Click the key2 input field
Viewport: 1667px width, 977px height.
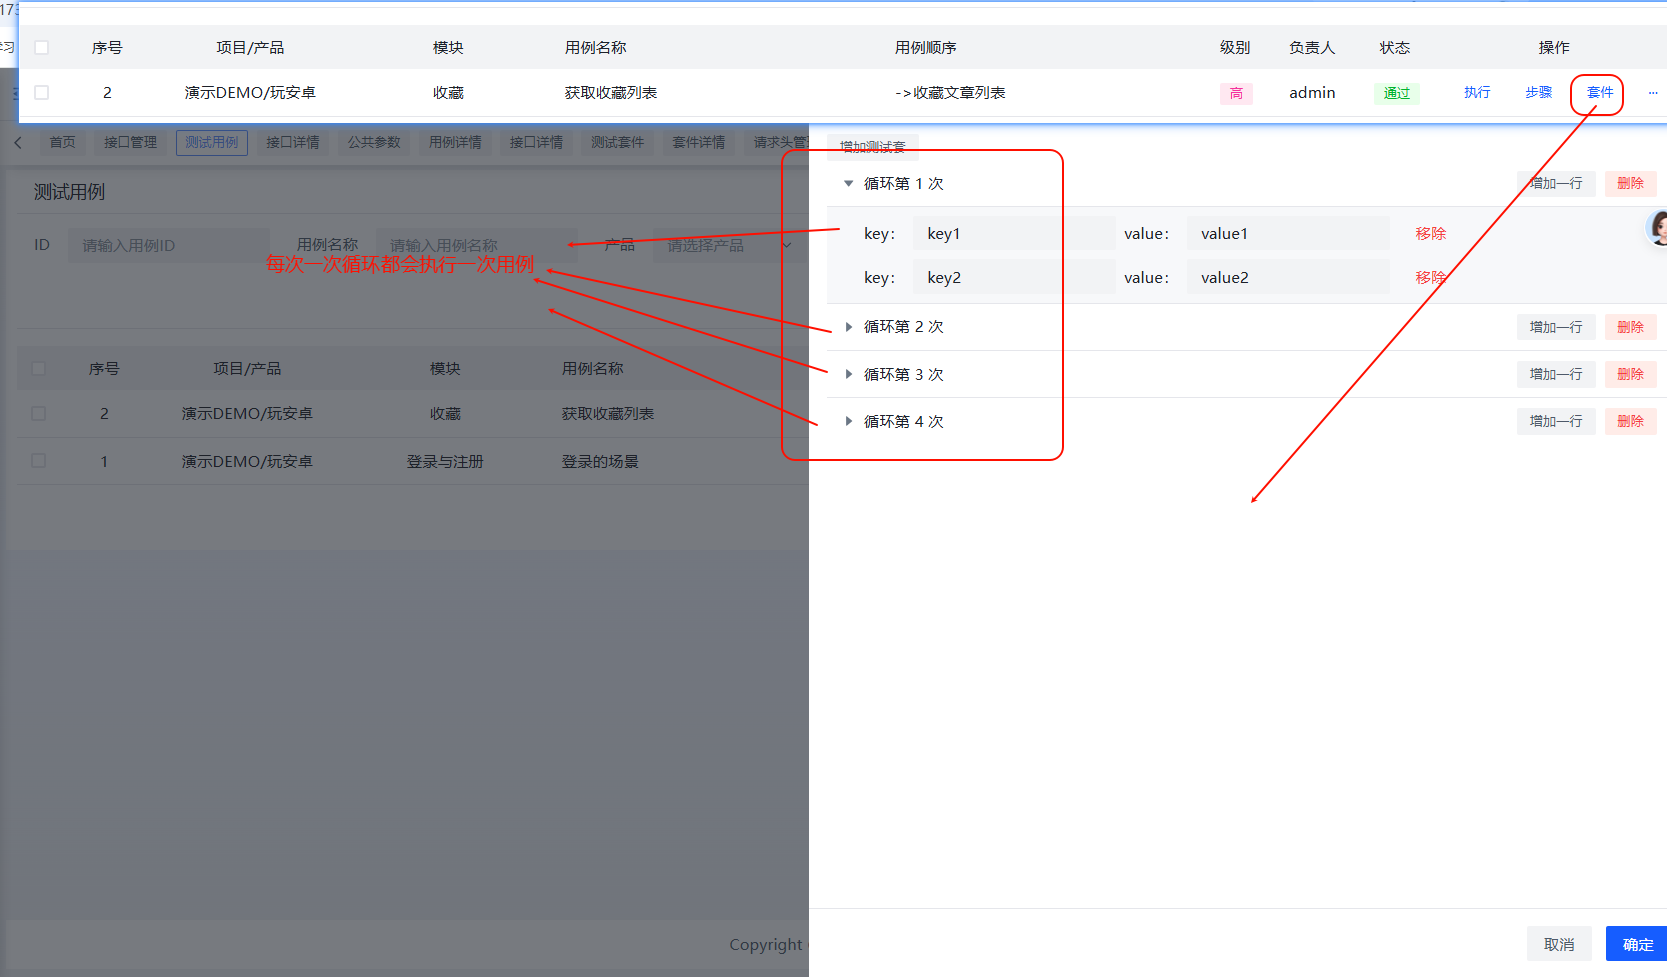point(1012,278)
